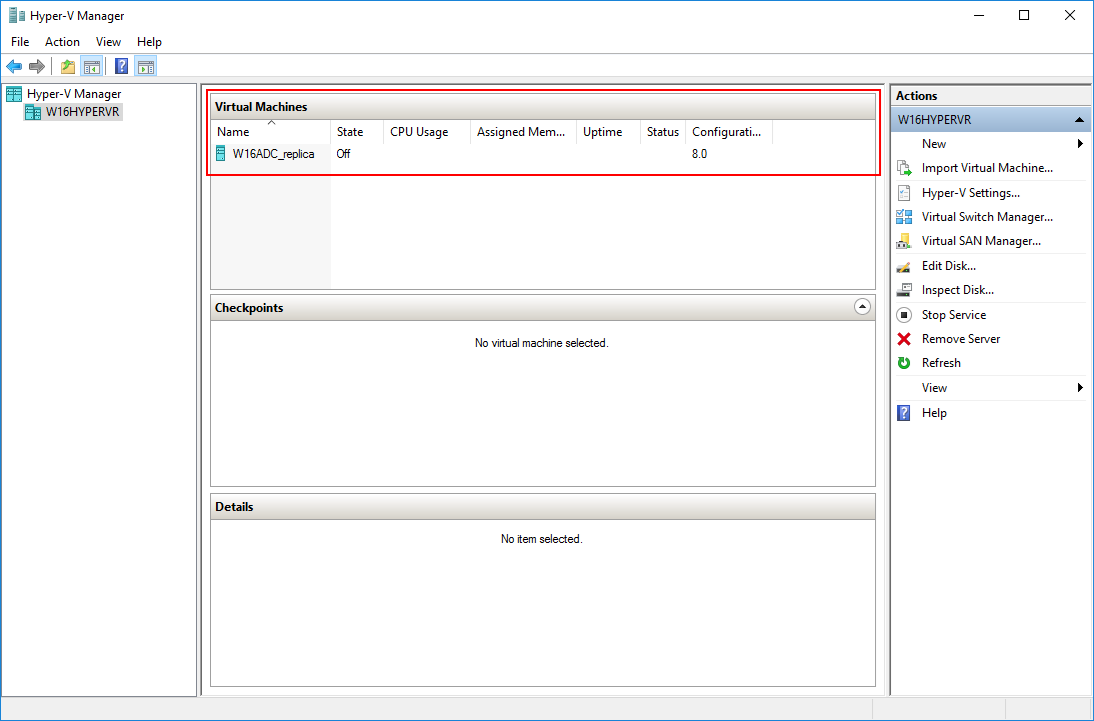1094x721 pixels.
Task: Click the Edit Disk icon
Action: pyautogui.click(x=904, y=266)
